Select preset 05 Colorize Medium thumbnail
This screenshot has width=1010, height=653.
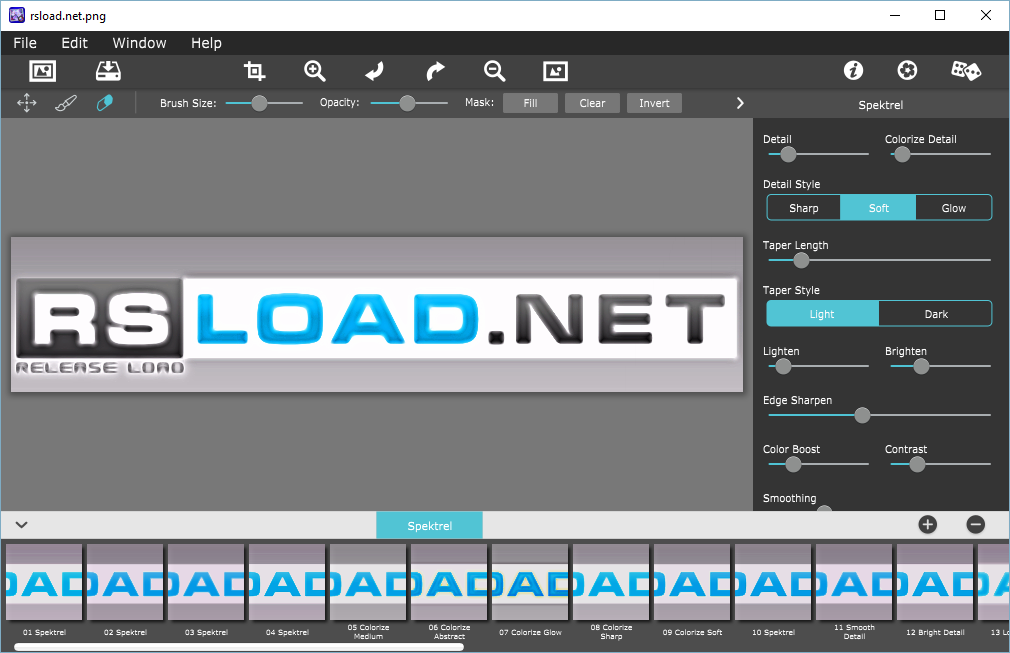click(368, 582)
